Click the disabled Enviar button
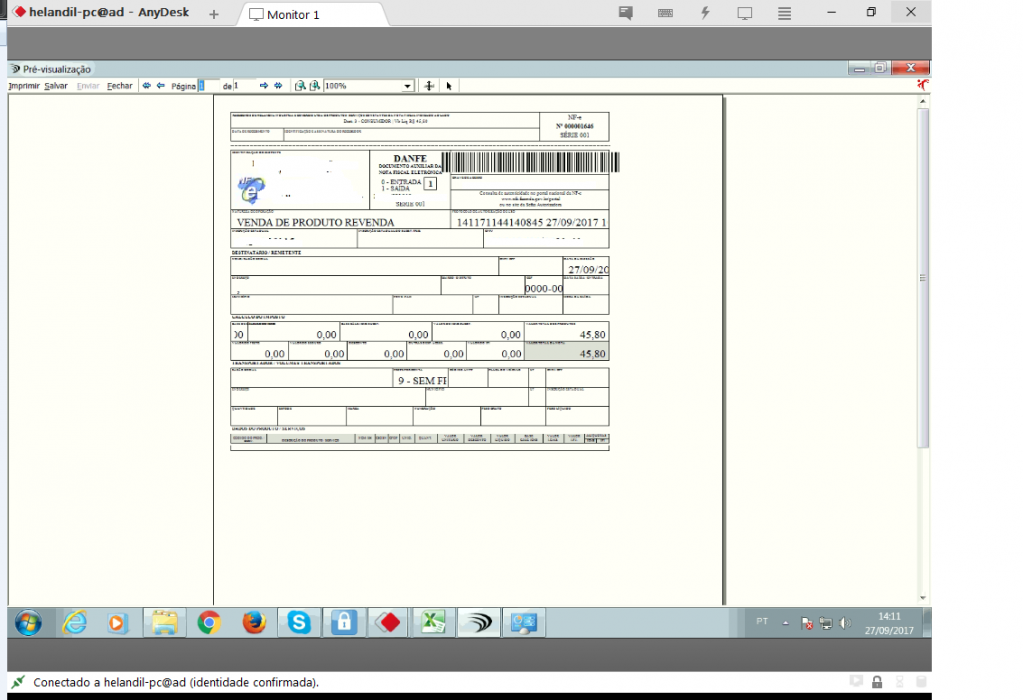 coord(87,85)
